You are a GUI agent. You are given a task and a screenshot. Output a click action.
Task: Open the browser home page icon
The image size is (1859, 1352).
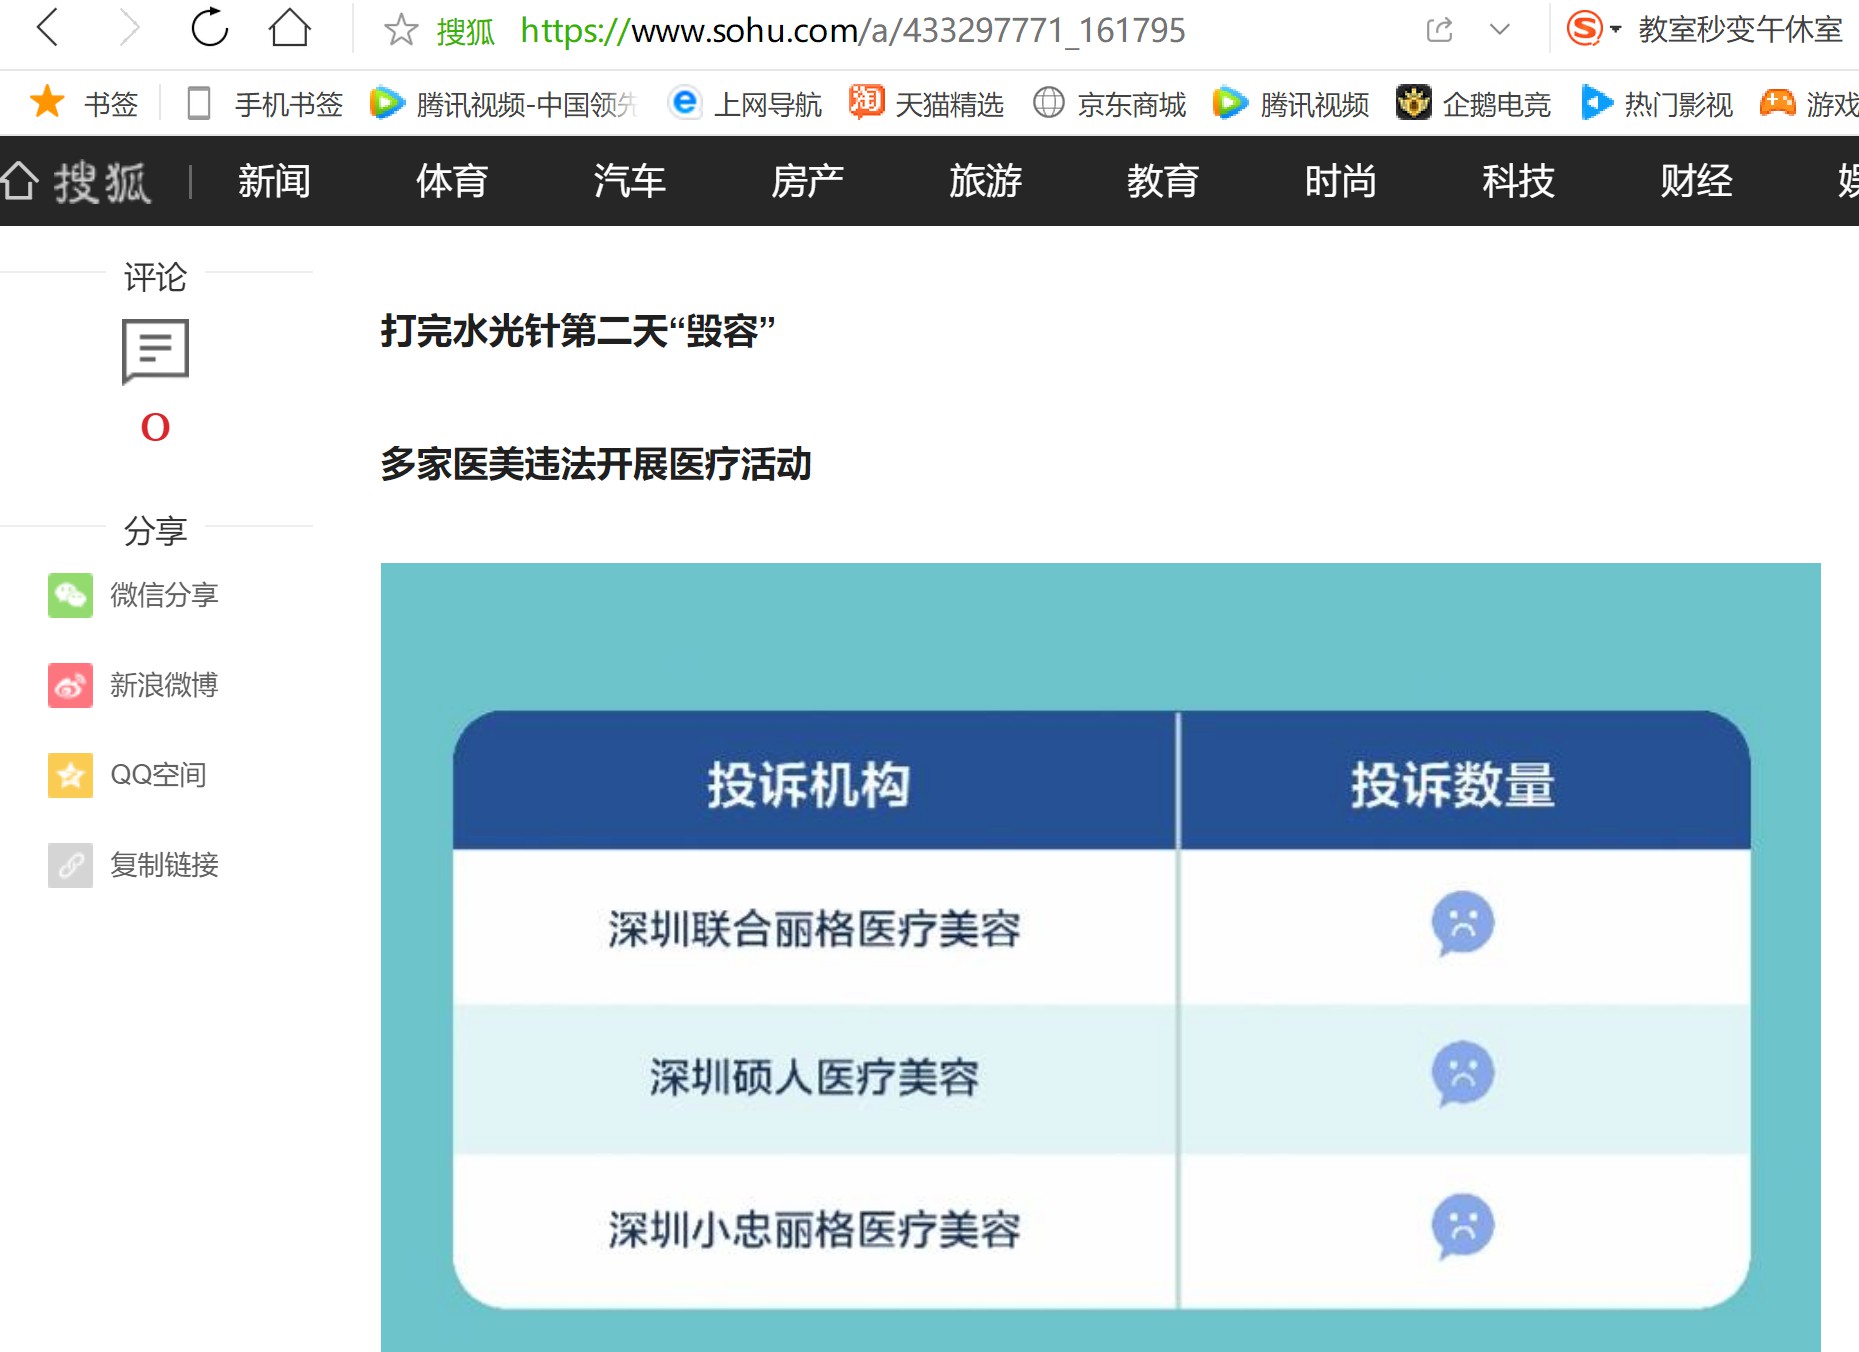click(290, 28)
